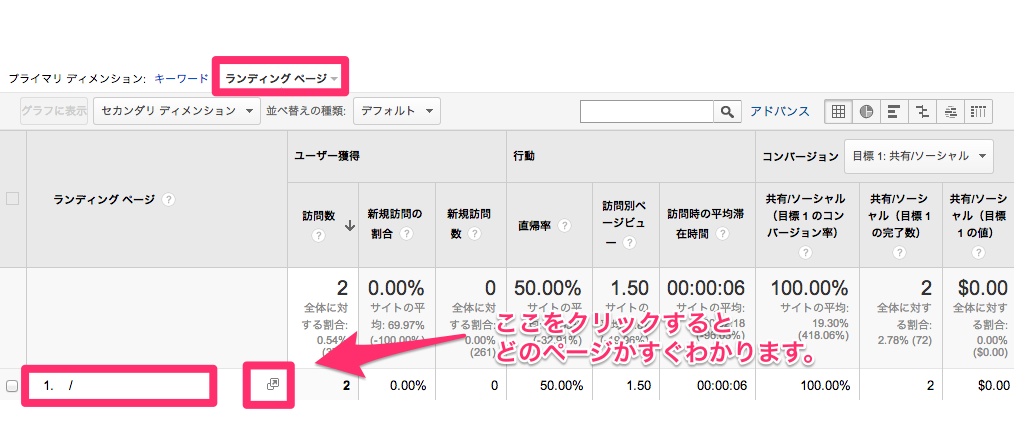Switch to the data table view icon

click(838, 111)
